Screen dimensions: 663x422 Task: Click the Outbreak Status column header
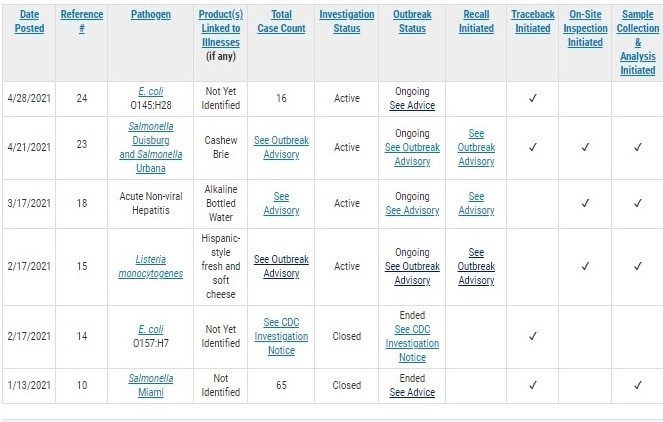(x=411, y=22)
